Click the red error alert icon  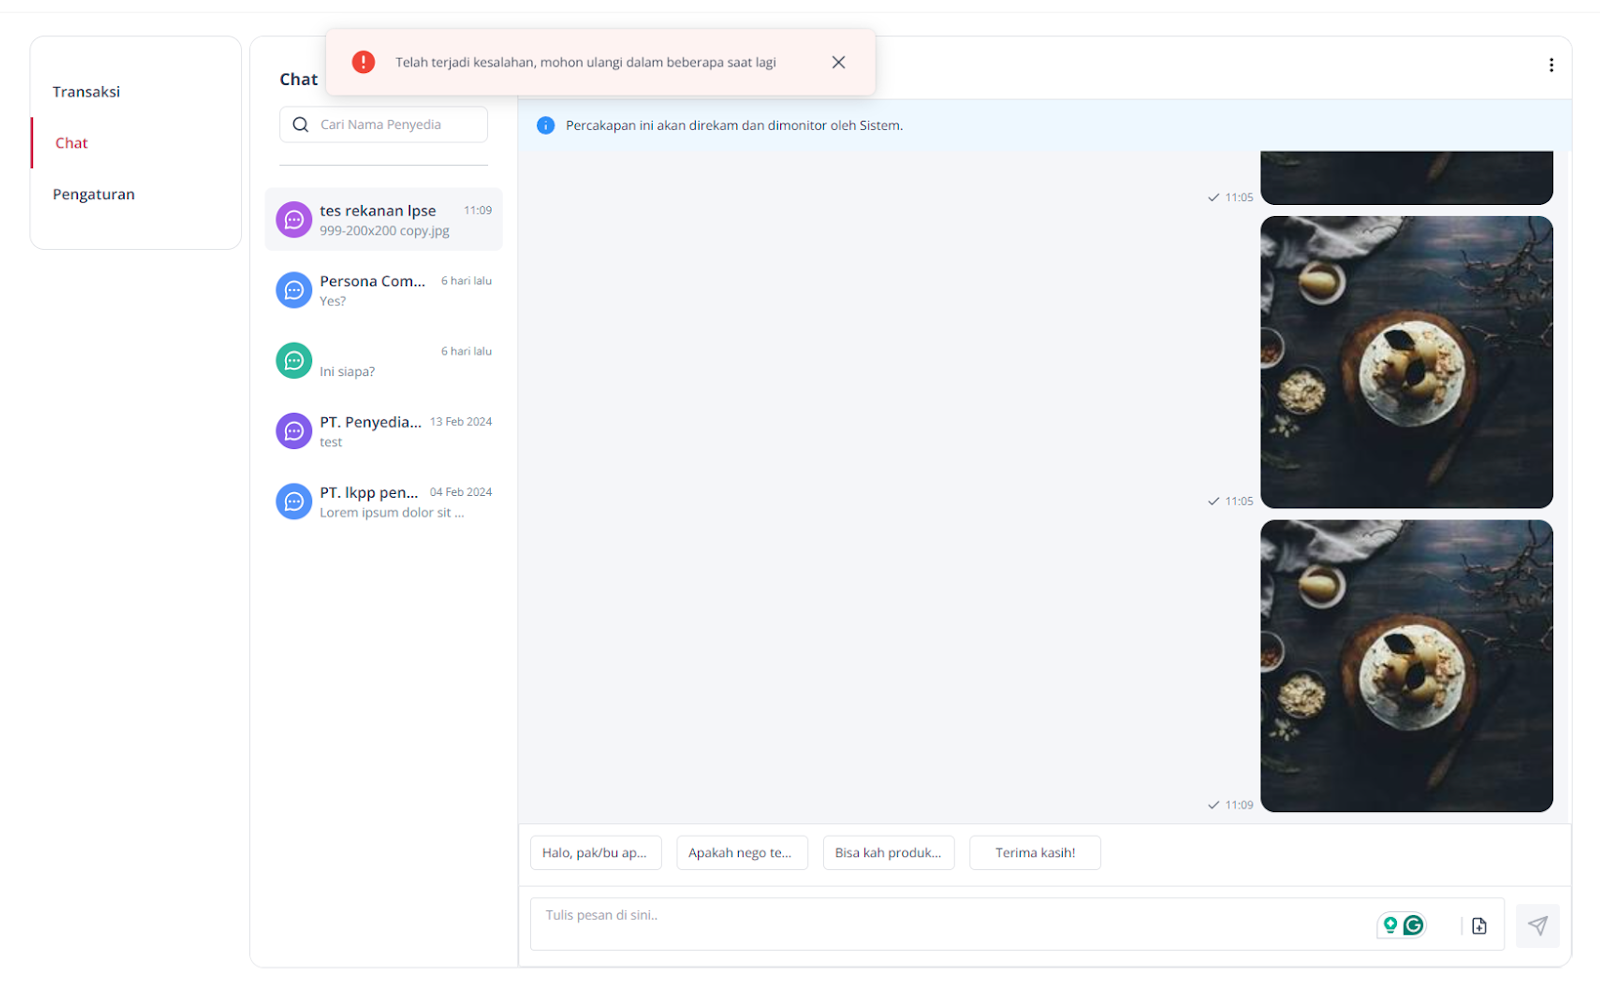363,62
